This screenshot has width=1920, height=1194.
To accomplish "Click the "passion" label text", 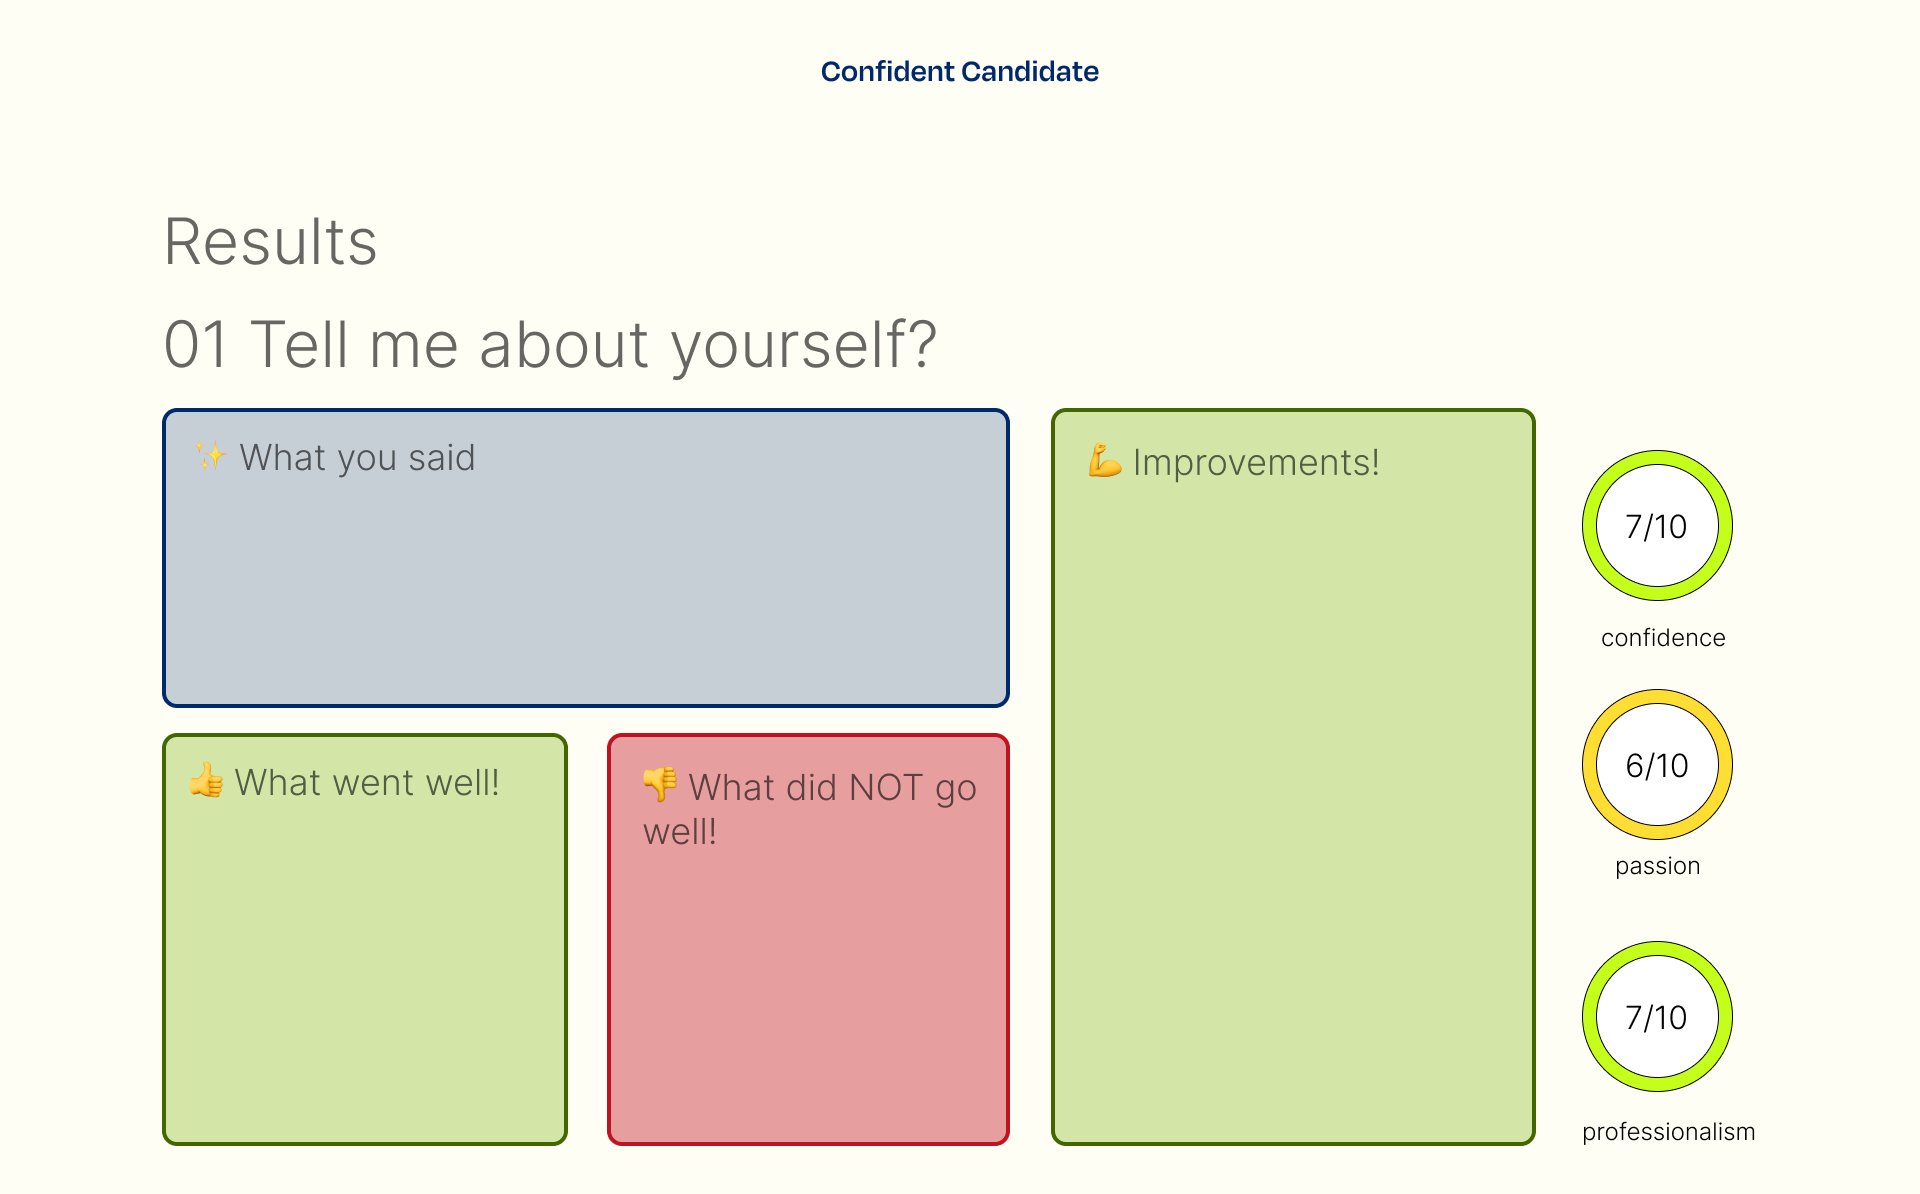I will tap(1657, 866).
